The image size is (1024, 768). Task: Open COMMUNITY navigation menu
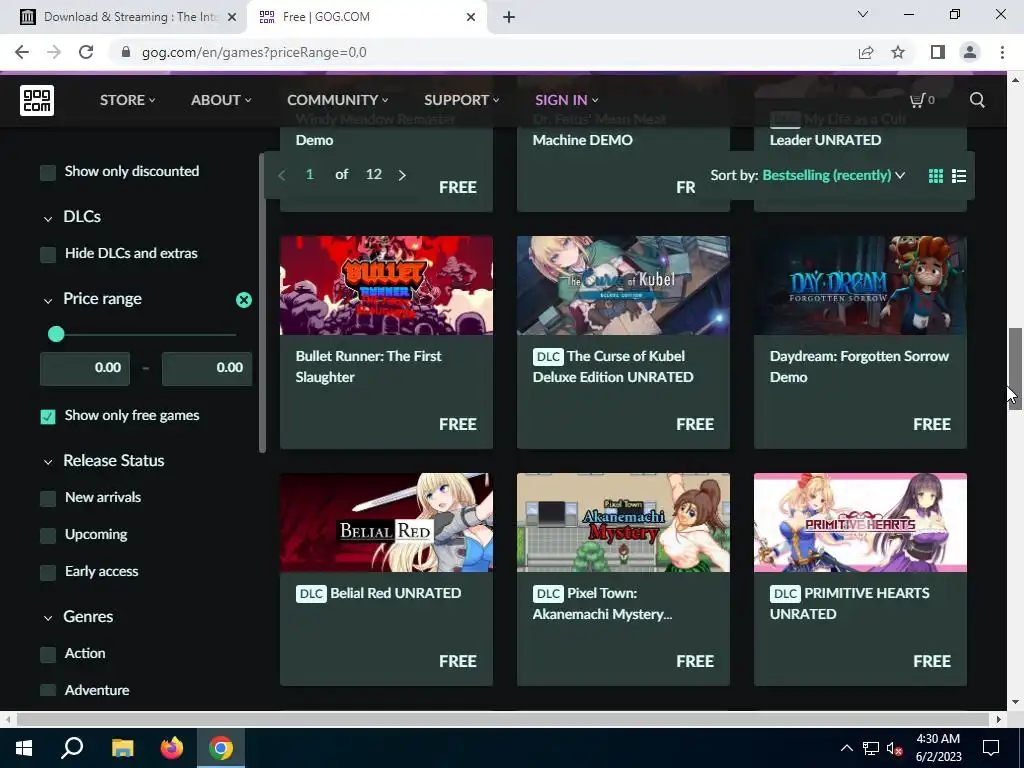click(338, 100)
